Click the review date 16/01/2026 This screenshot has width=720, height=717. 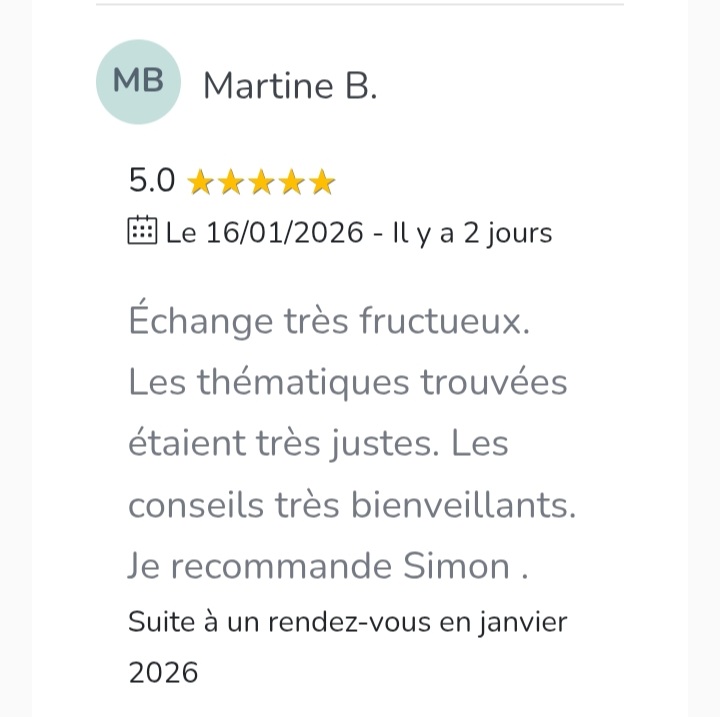(283, 233)
